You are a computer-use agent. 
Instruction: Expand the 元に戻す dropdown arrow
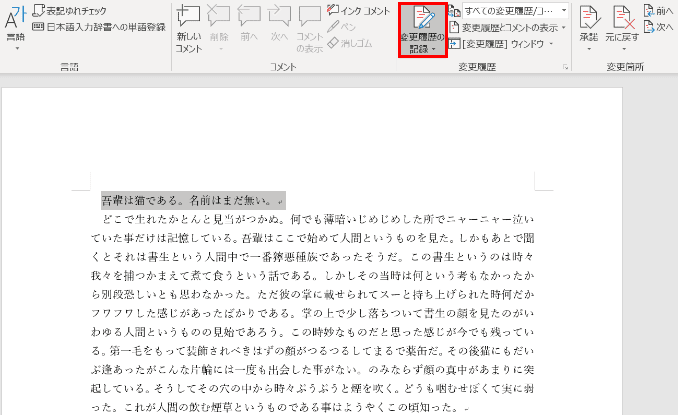click(623, 48)
